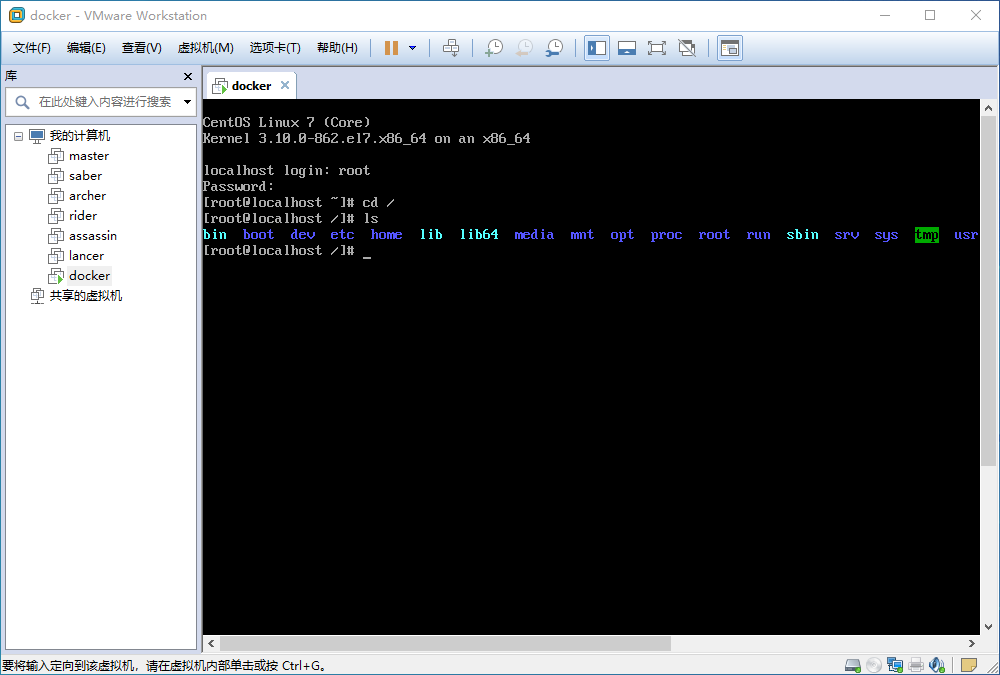Expand the suspend button dropdown arrow
Screen dimensions: 1000x675
pos(410,47)
